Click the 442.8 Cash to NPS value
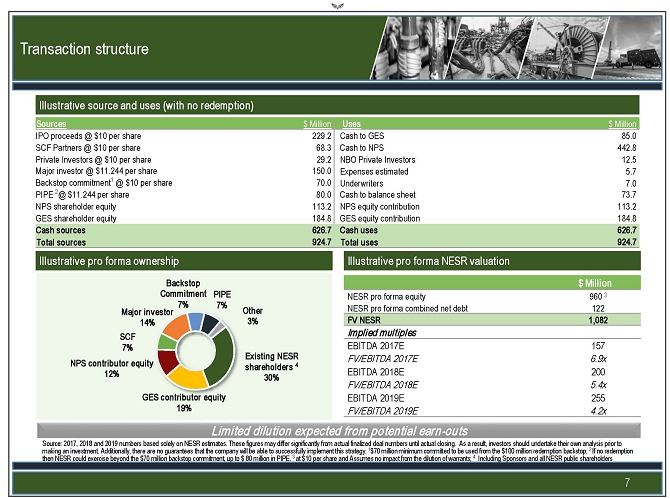 click(x=626, y=148)
